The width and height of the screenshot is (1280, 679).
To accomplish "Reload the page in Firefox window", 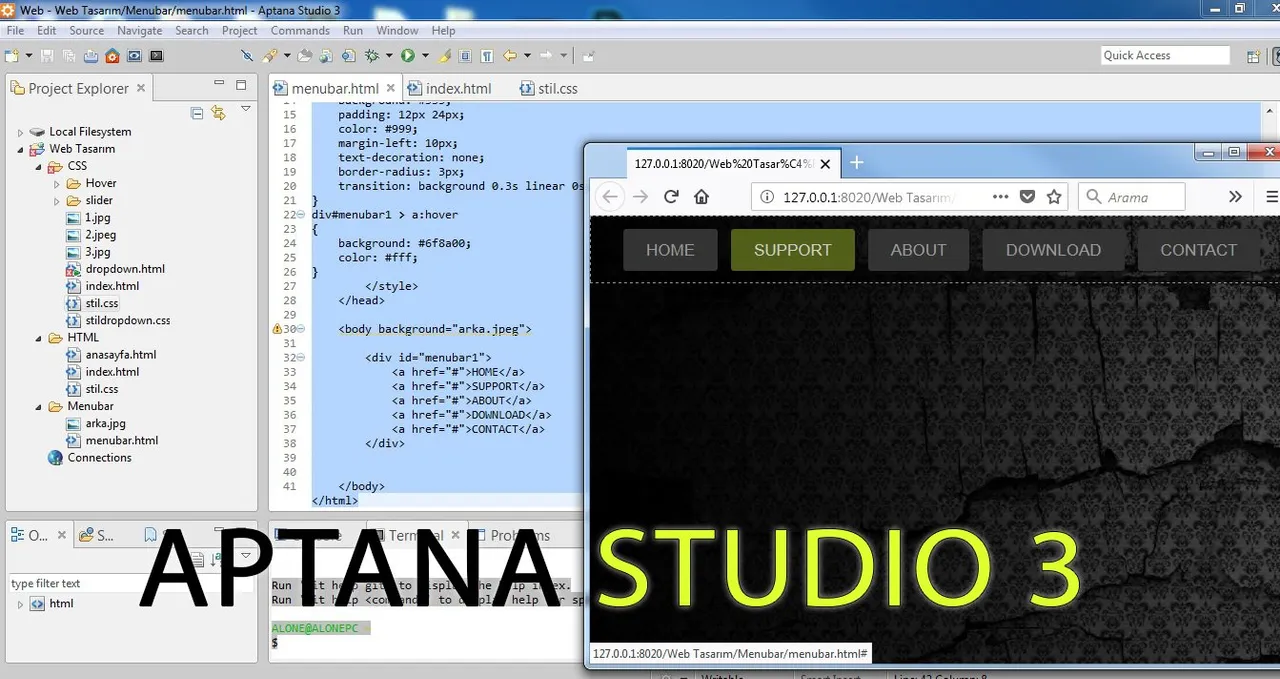I will click(671, 197).
